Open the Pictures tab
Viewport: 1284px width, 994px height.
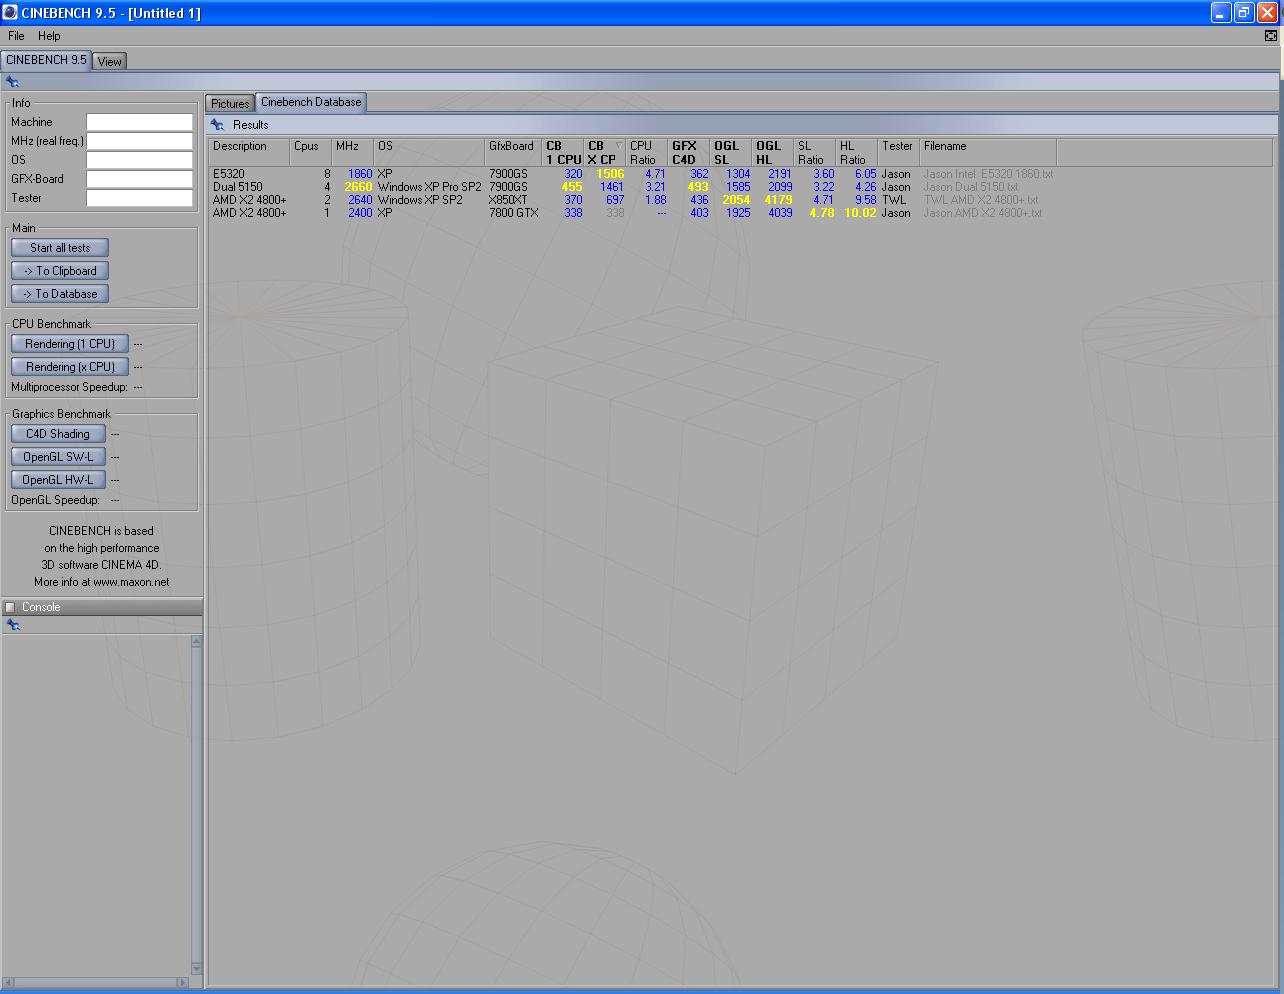coord(230,103)
